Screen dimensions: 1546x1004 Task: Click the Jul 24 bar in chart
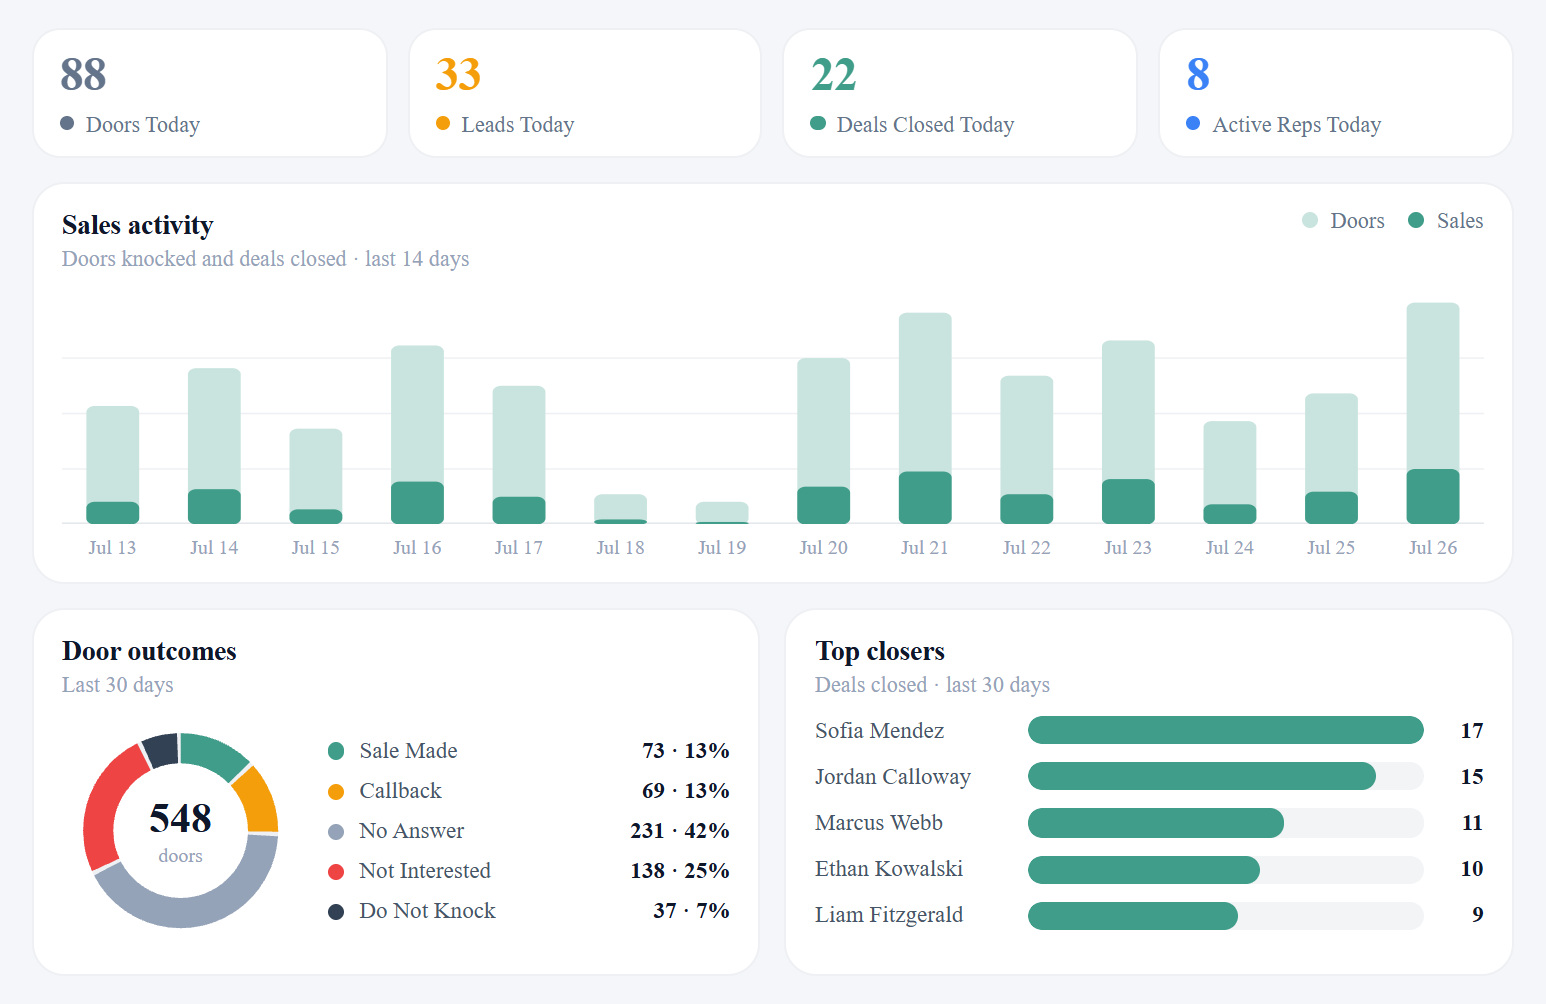[1230, 472]
